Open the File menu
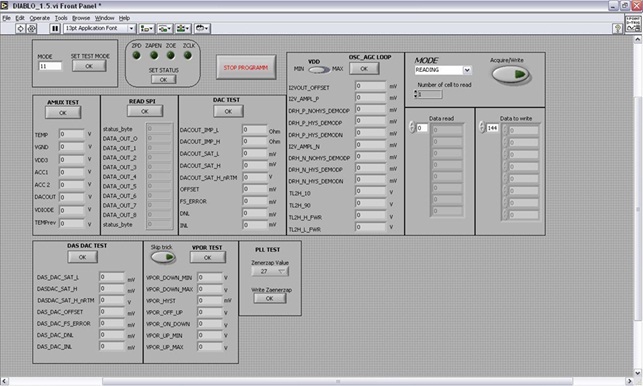643x386 pixels. coord(7,18)
